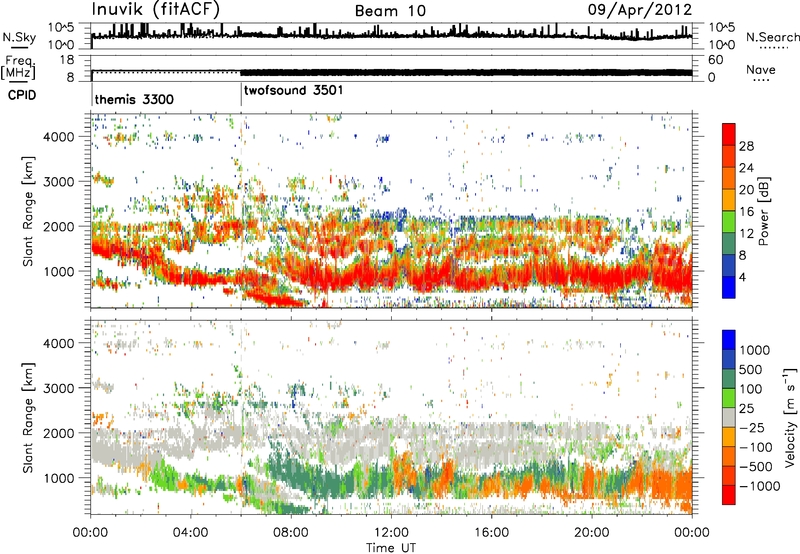Click the '16:00' time tick label
Viewport: 800px width, 554px height.
(x=491, y=533)
